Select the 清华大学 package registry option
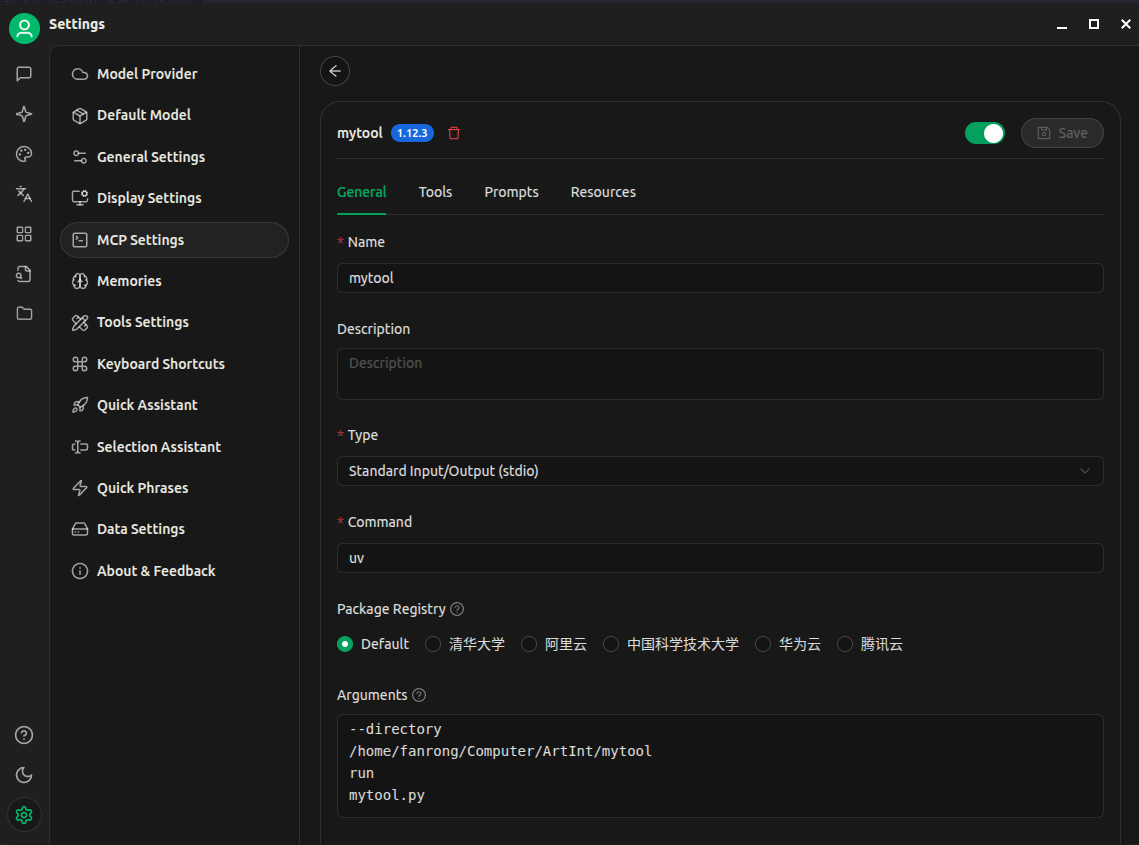The width and height of the screenshot is (1139, 845). click(433, 645)
